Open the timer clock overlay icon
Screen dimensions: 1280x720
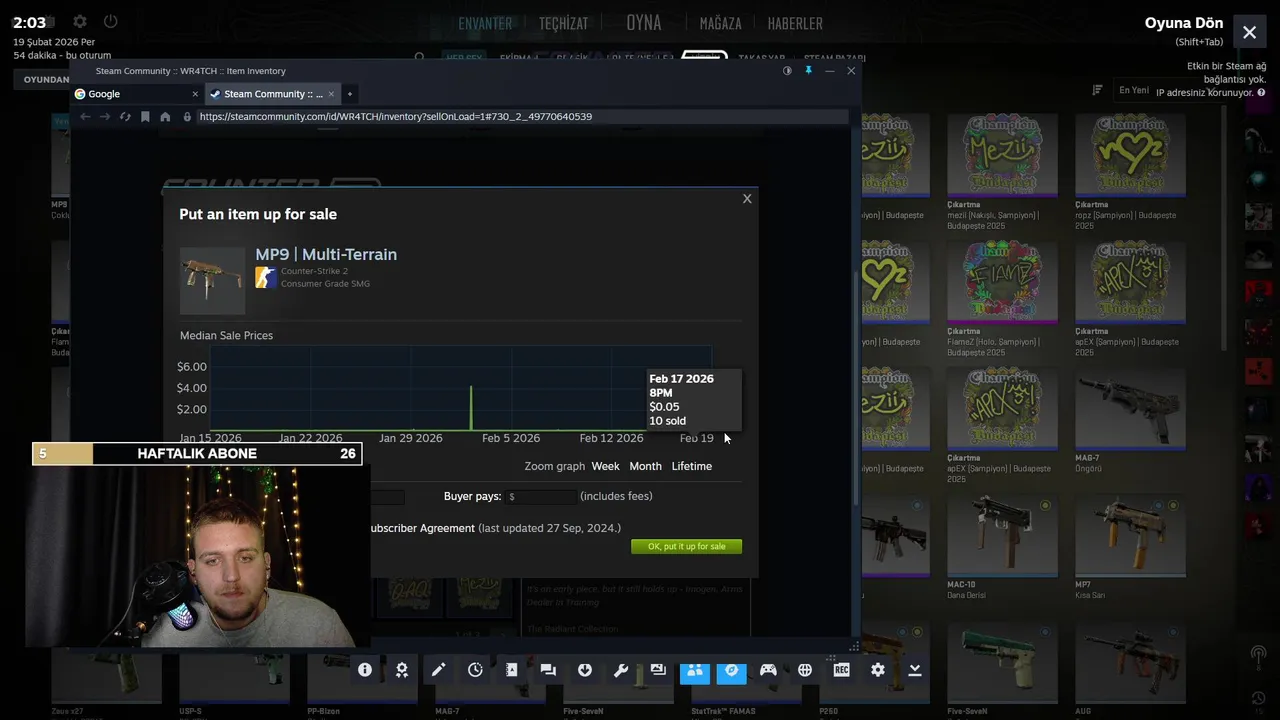coord(475,670)
